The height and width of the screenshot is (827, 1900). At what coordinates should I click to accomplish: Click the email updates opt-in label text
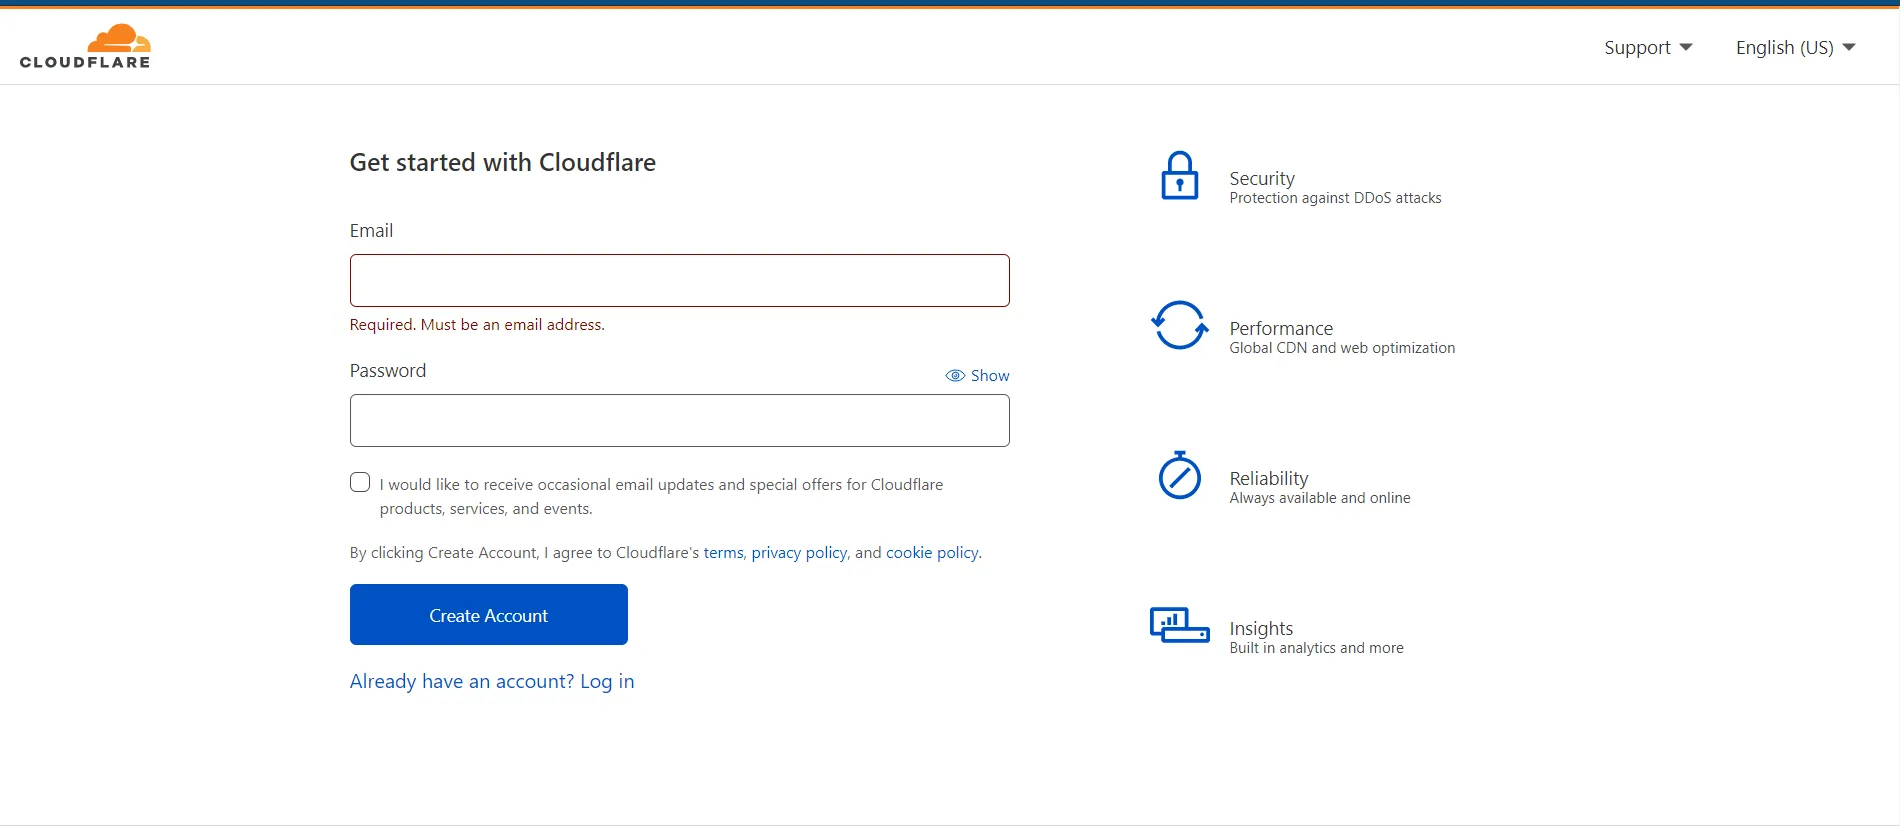pos(661,496)
